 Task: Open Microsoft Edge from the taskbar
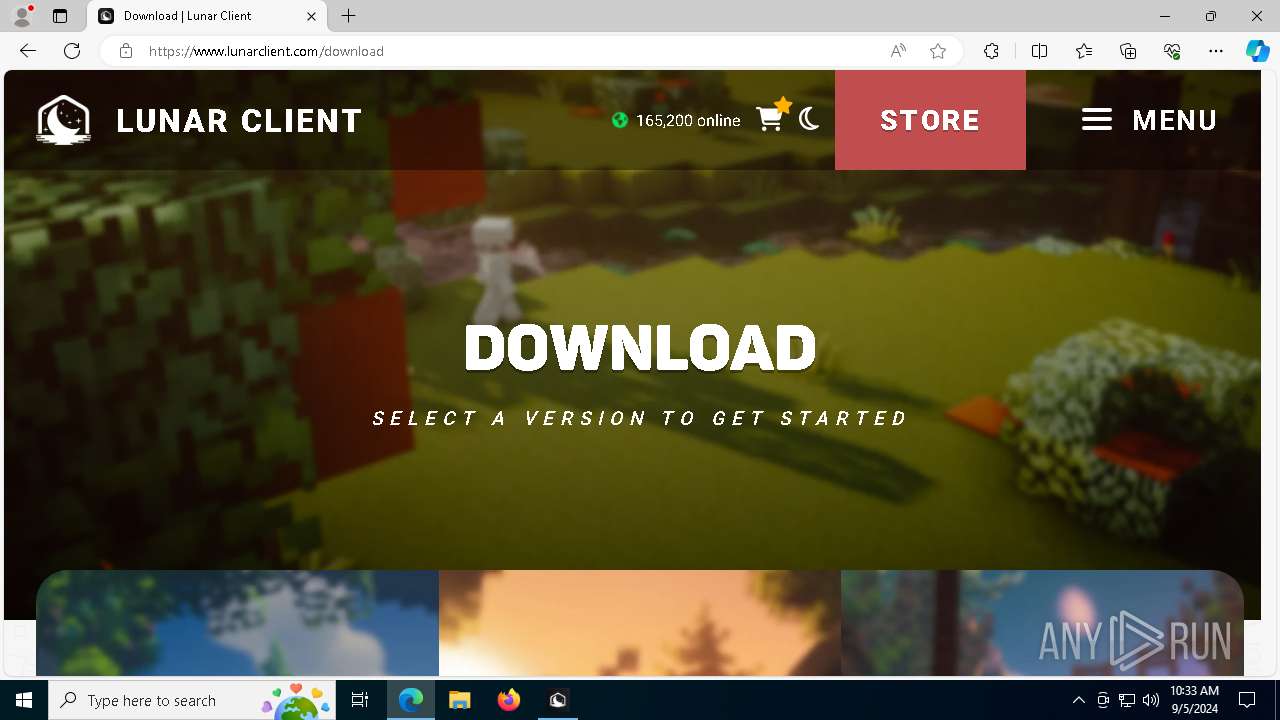[x=411, y=700]
